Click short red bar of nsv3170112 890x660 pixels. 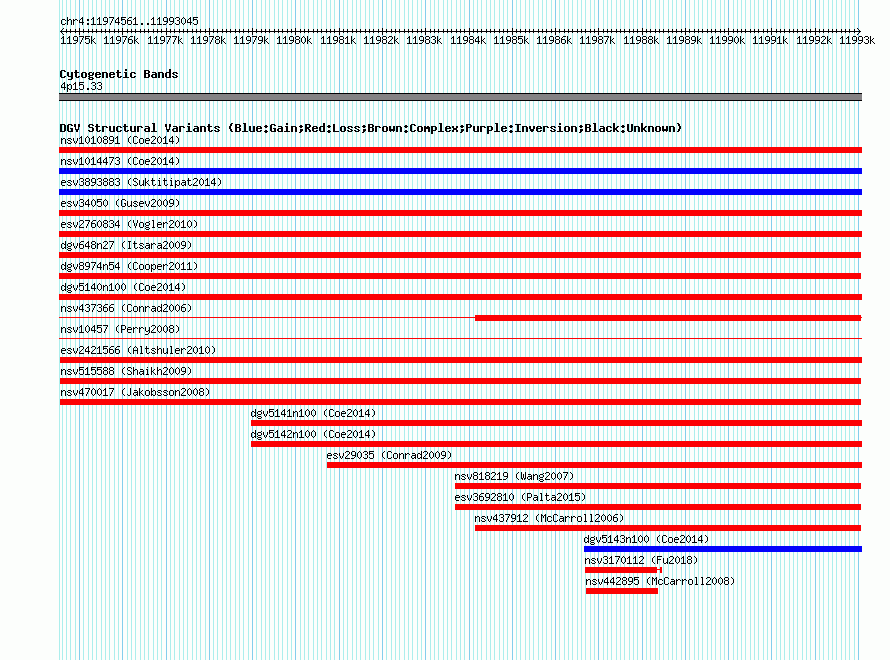(x=623, y=570)
